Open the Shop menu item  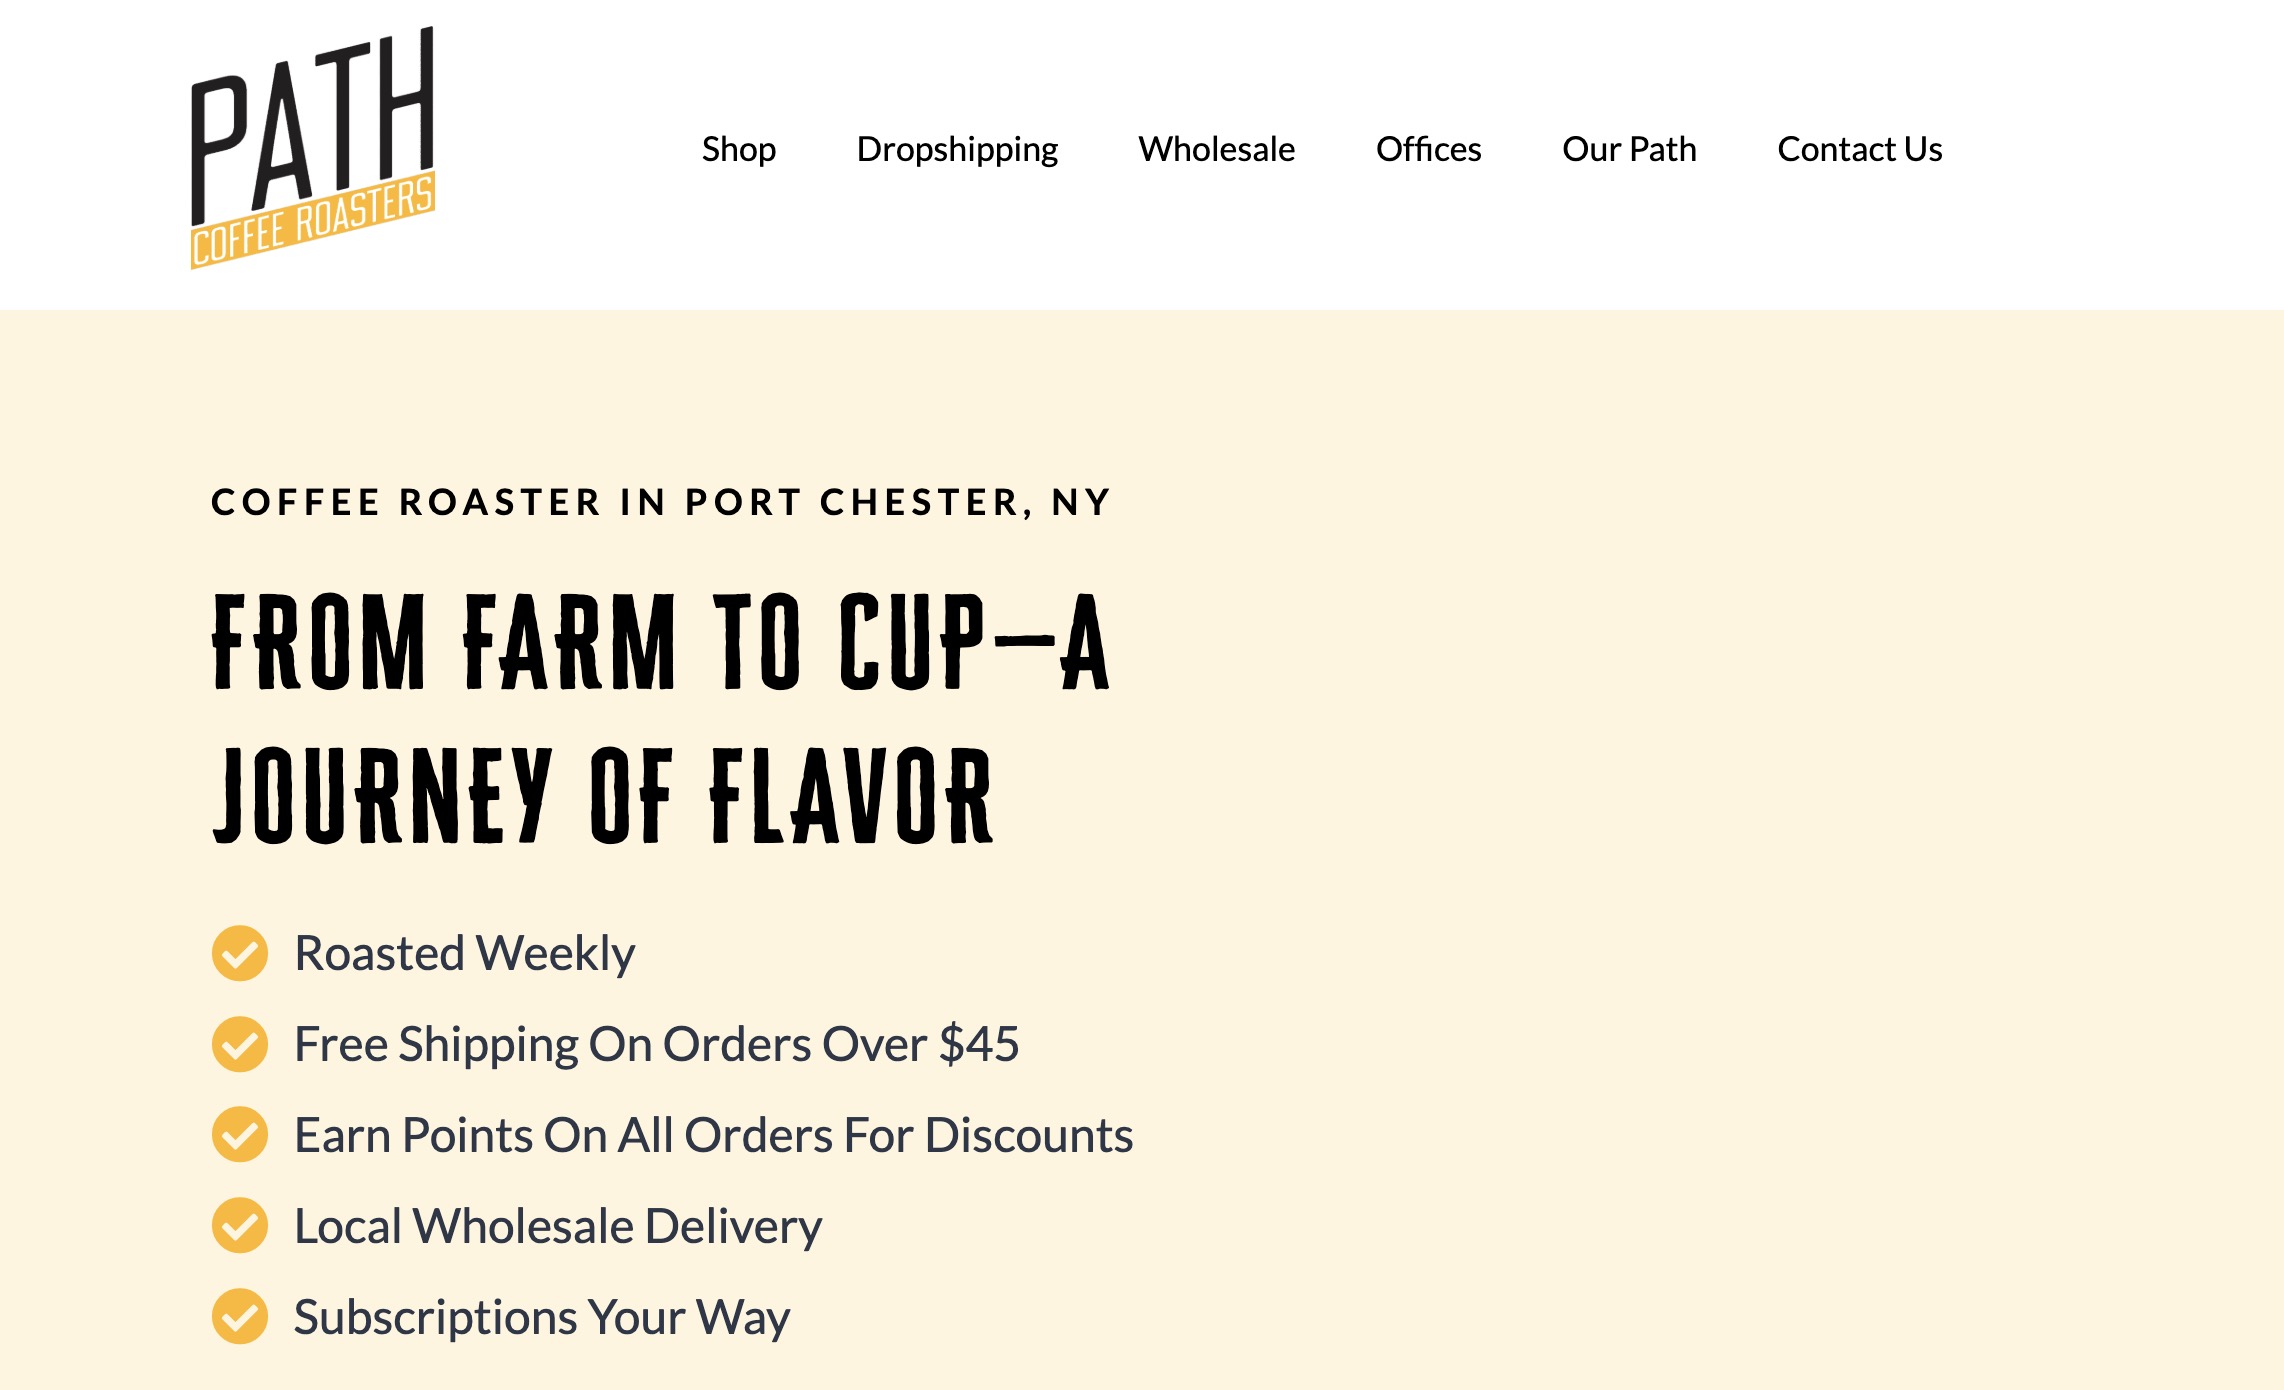coord(739,148)
